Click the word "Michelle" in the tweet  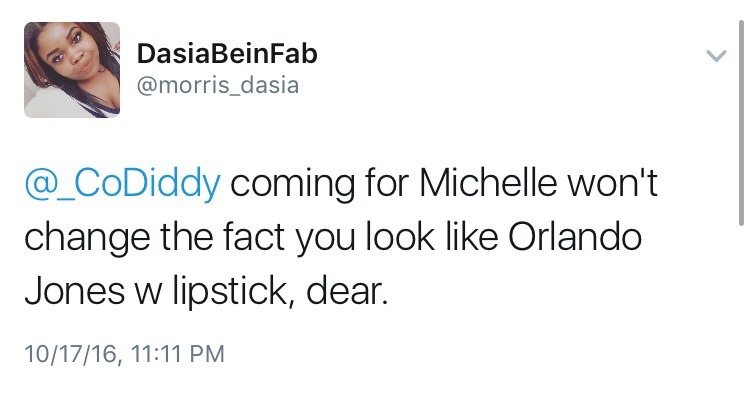(488, 183)
